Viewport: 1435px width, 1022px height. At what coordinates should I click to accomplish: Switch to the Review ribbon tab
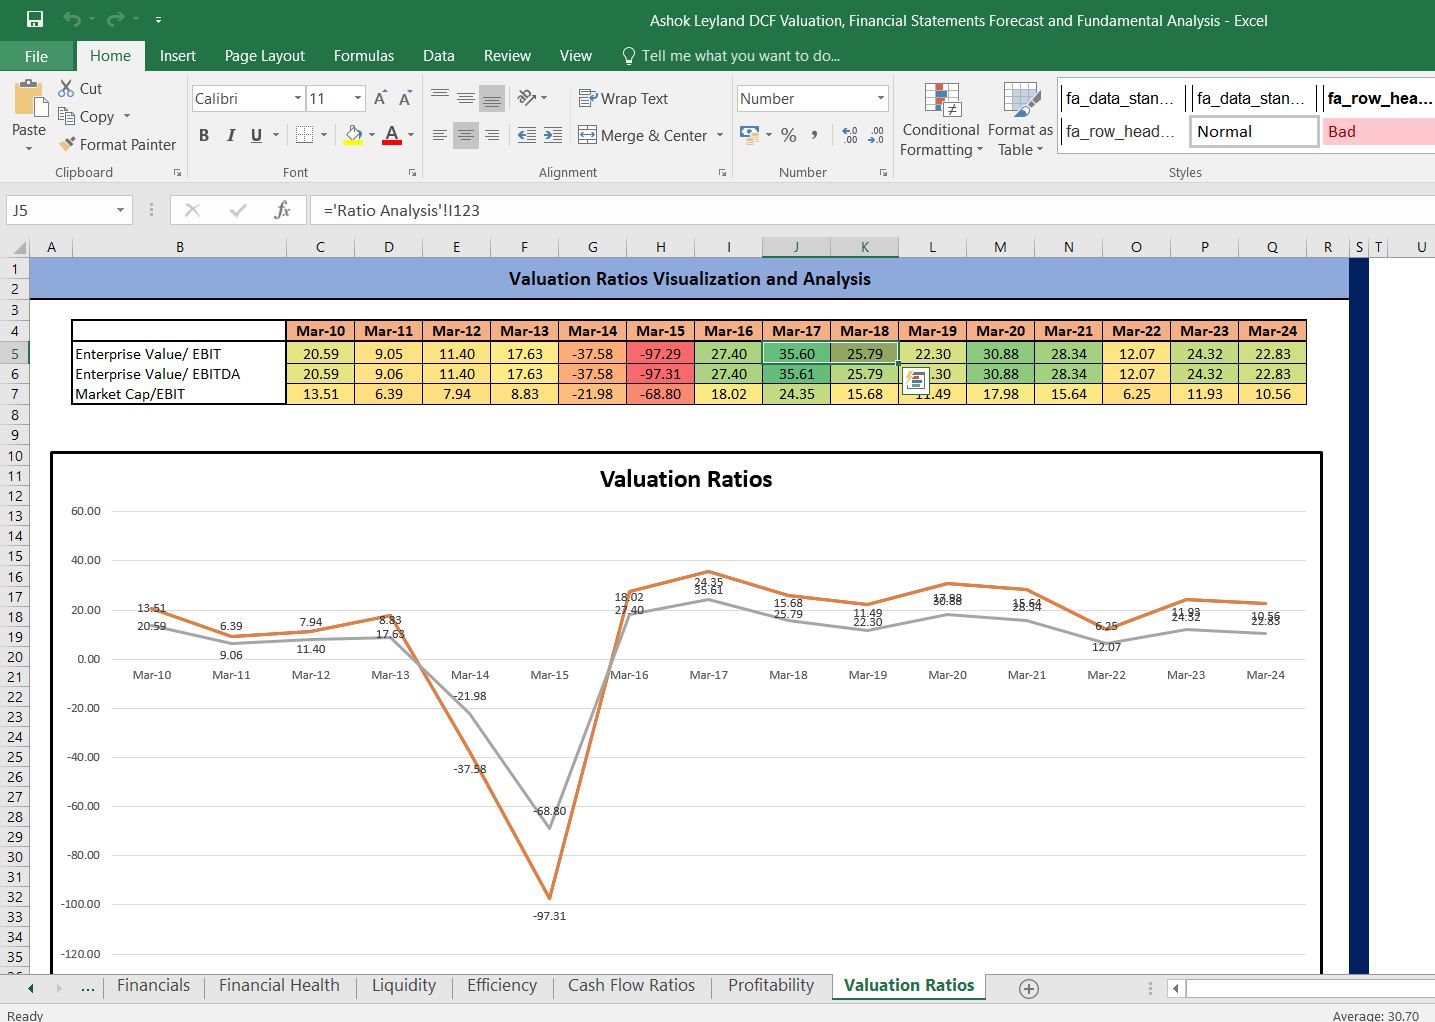[x=507, y=56]
